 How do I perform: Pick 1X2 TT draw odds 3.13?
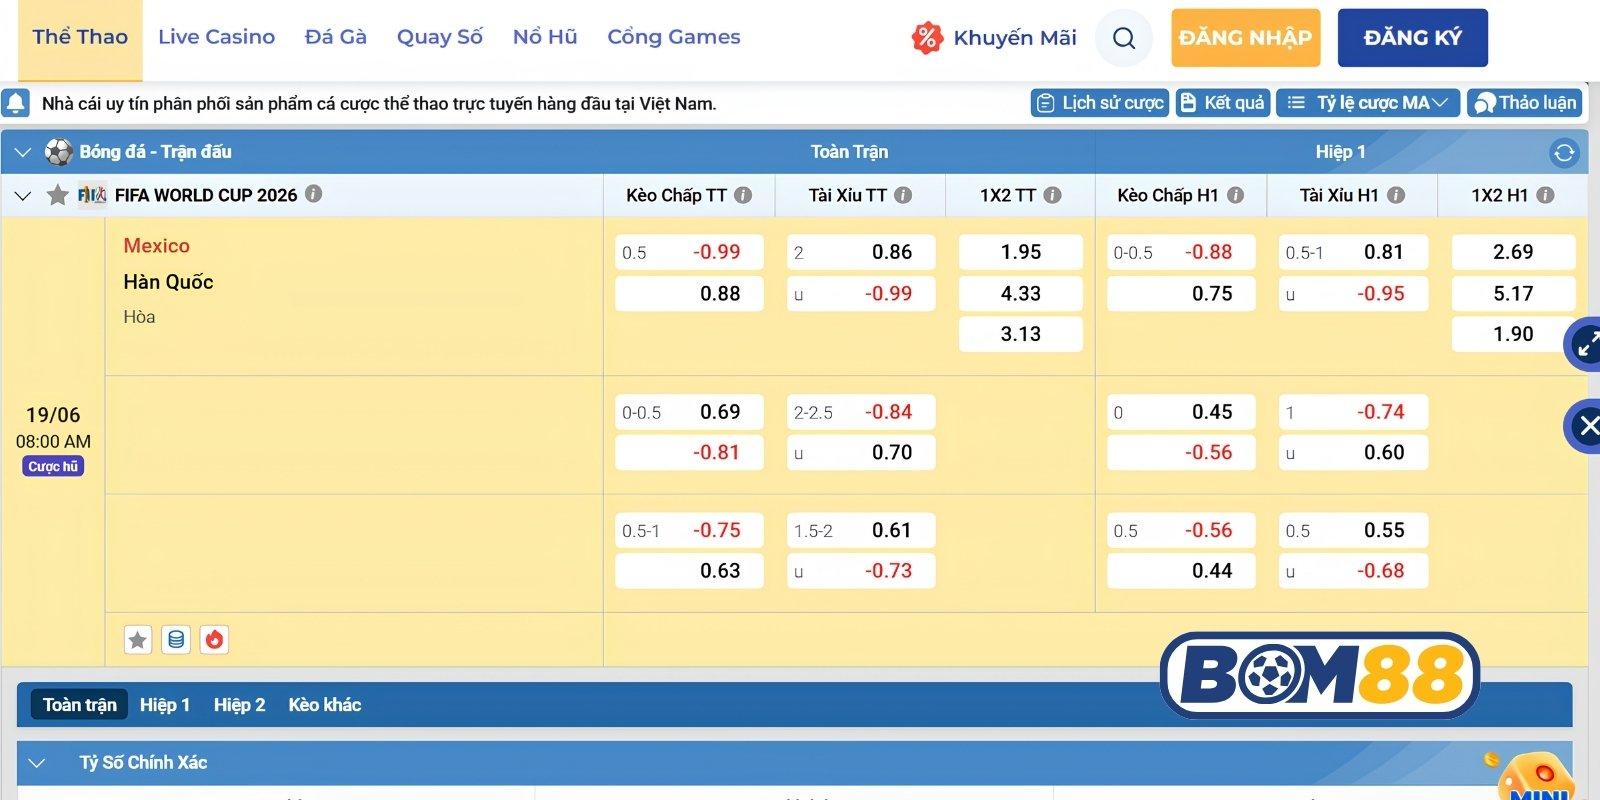1021,334
